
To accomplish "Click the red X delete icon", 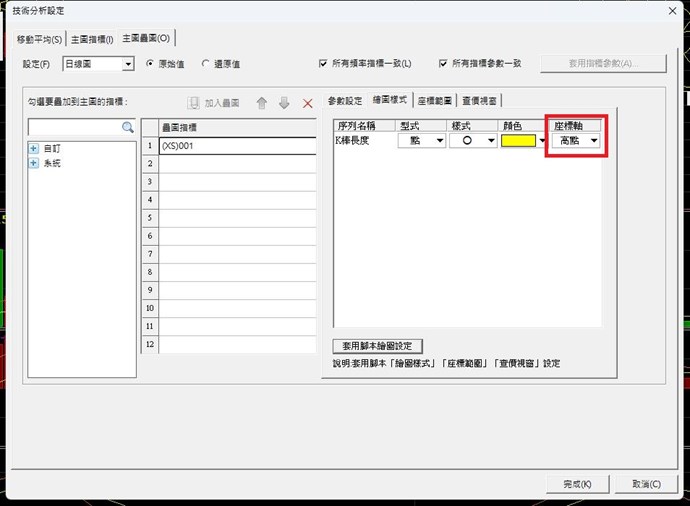I will pyautogui.click(x=308, y=103).
